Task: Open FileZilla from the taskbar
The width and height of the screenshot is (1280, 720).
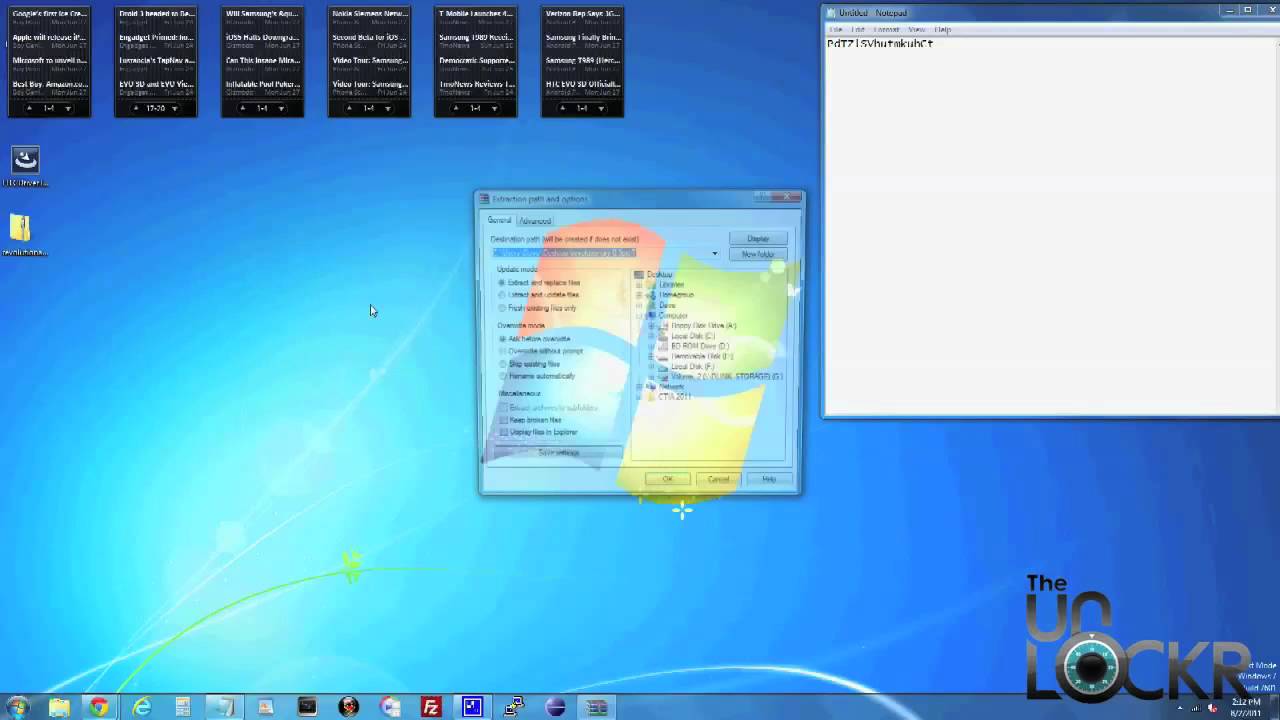Action: [x=431, y=707]
